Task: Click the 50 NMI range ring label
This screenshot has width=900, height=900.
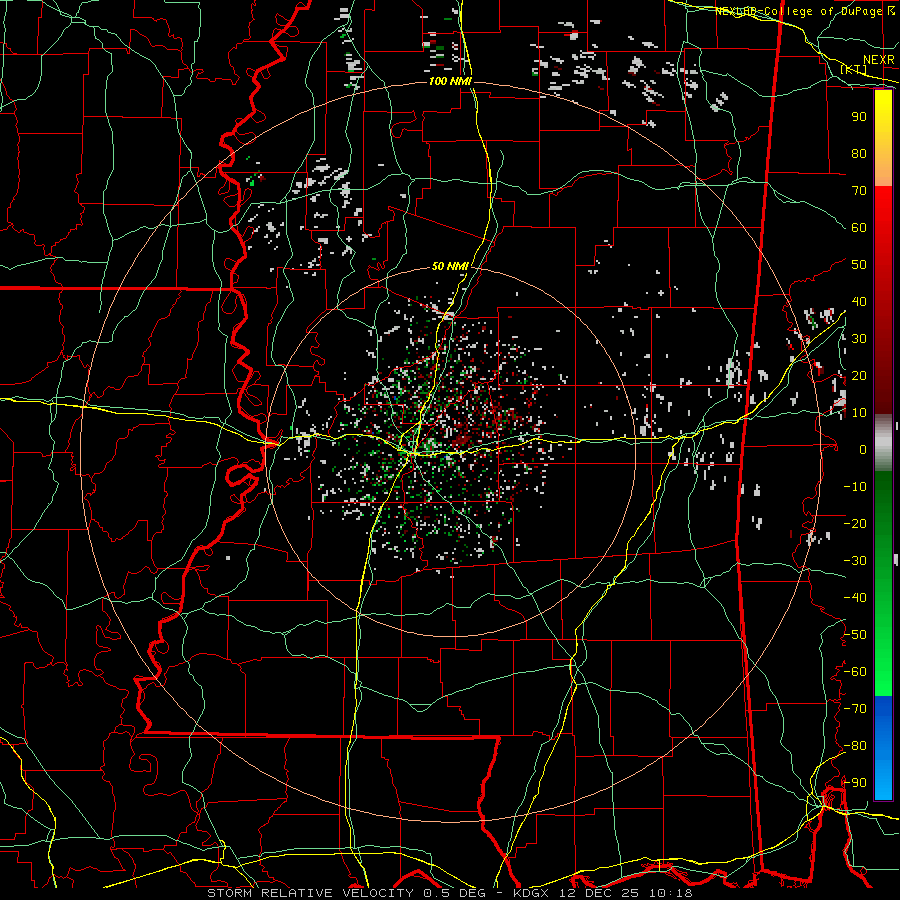Action: pyautogui.click(x=450, y=266)
